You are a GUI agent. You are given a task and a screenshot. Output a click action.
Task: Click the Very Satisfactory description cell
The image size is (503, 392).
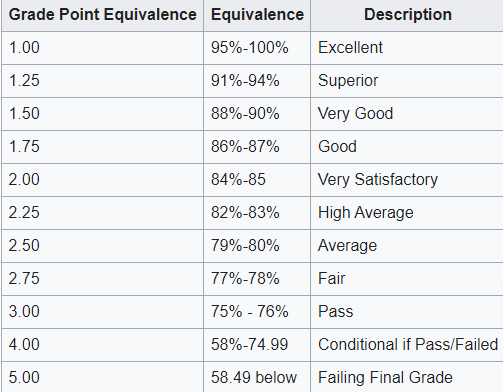pyautogui.click(x=407, y=180)
